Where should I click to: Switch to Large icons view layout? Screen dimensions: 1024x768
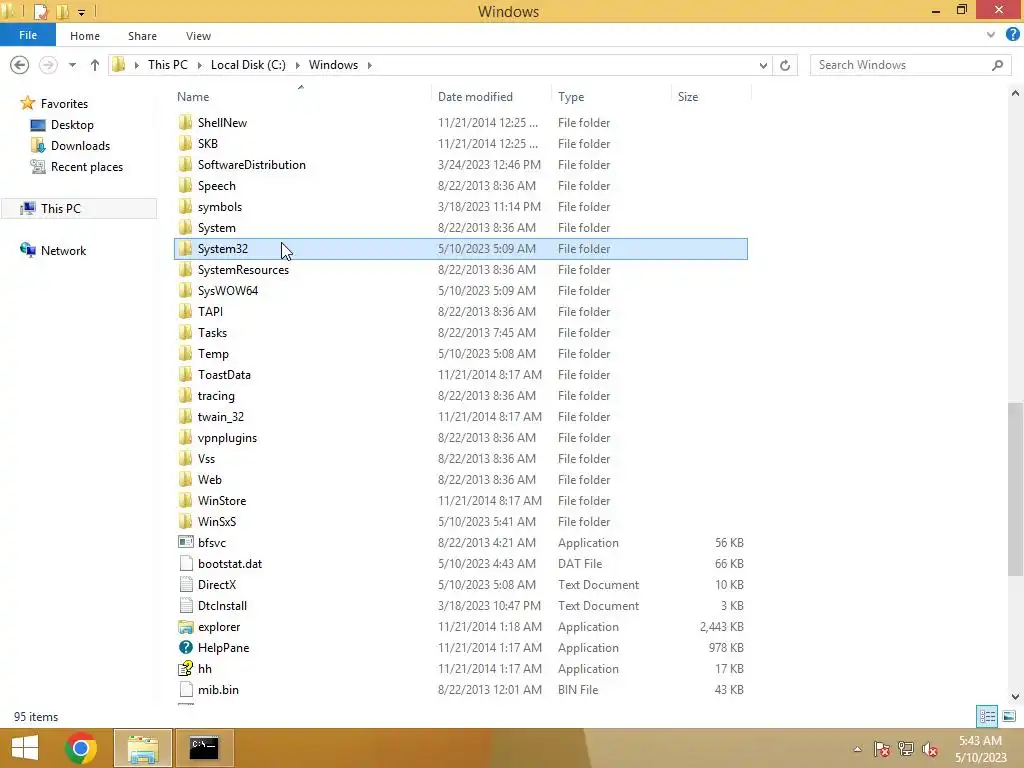pyautogui.click(x=1009, y=716)
